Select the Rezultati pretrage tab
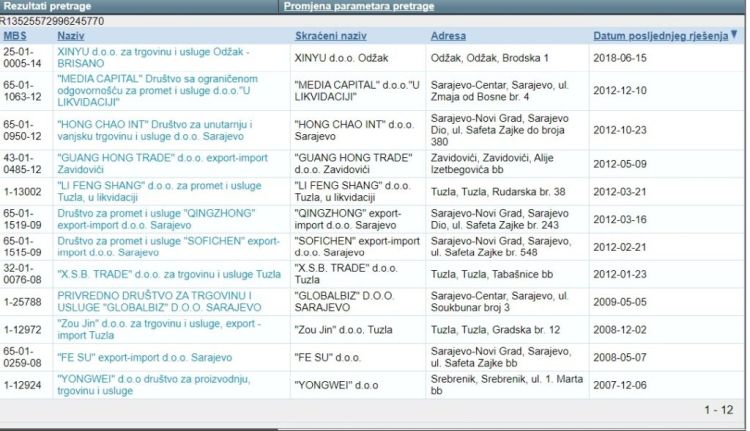This screenshot has width=750, height=431. point(47,6)
